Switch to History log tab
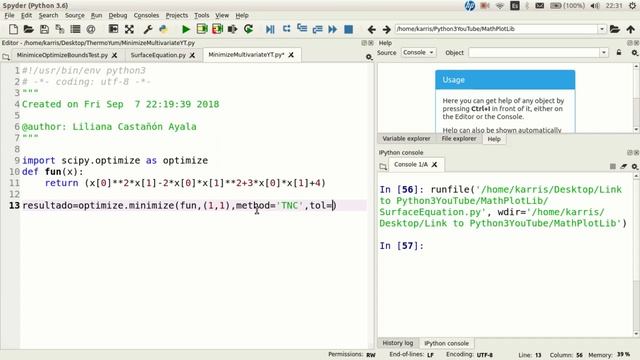 pos(398,343)
